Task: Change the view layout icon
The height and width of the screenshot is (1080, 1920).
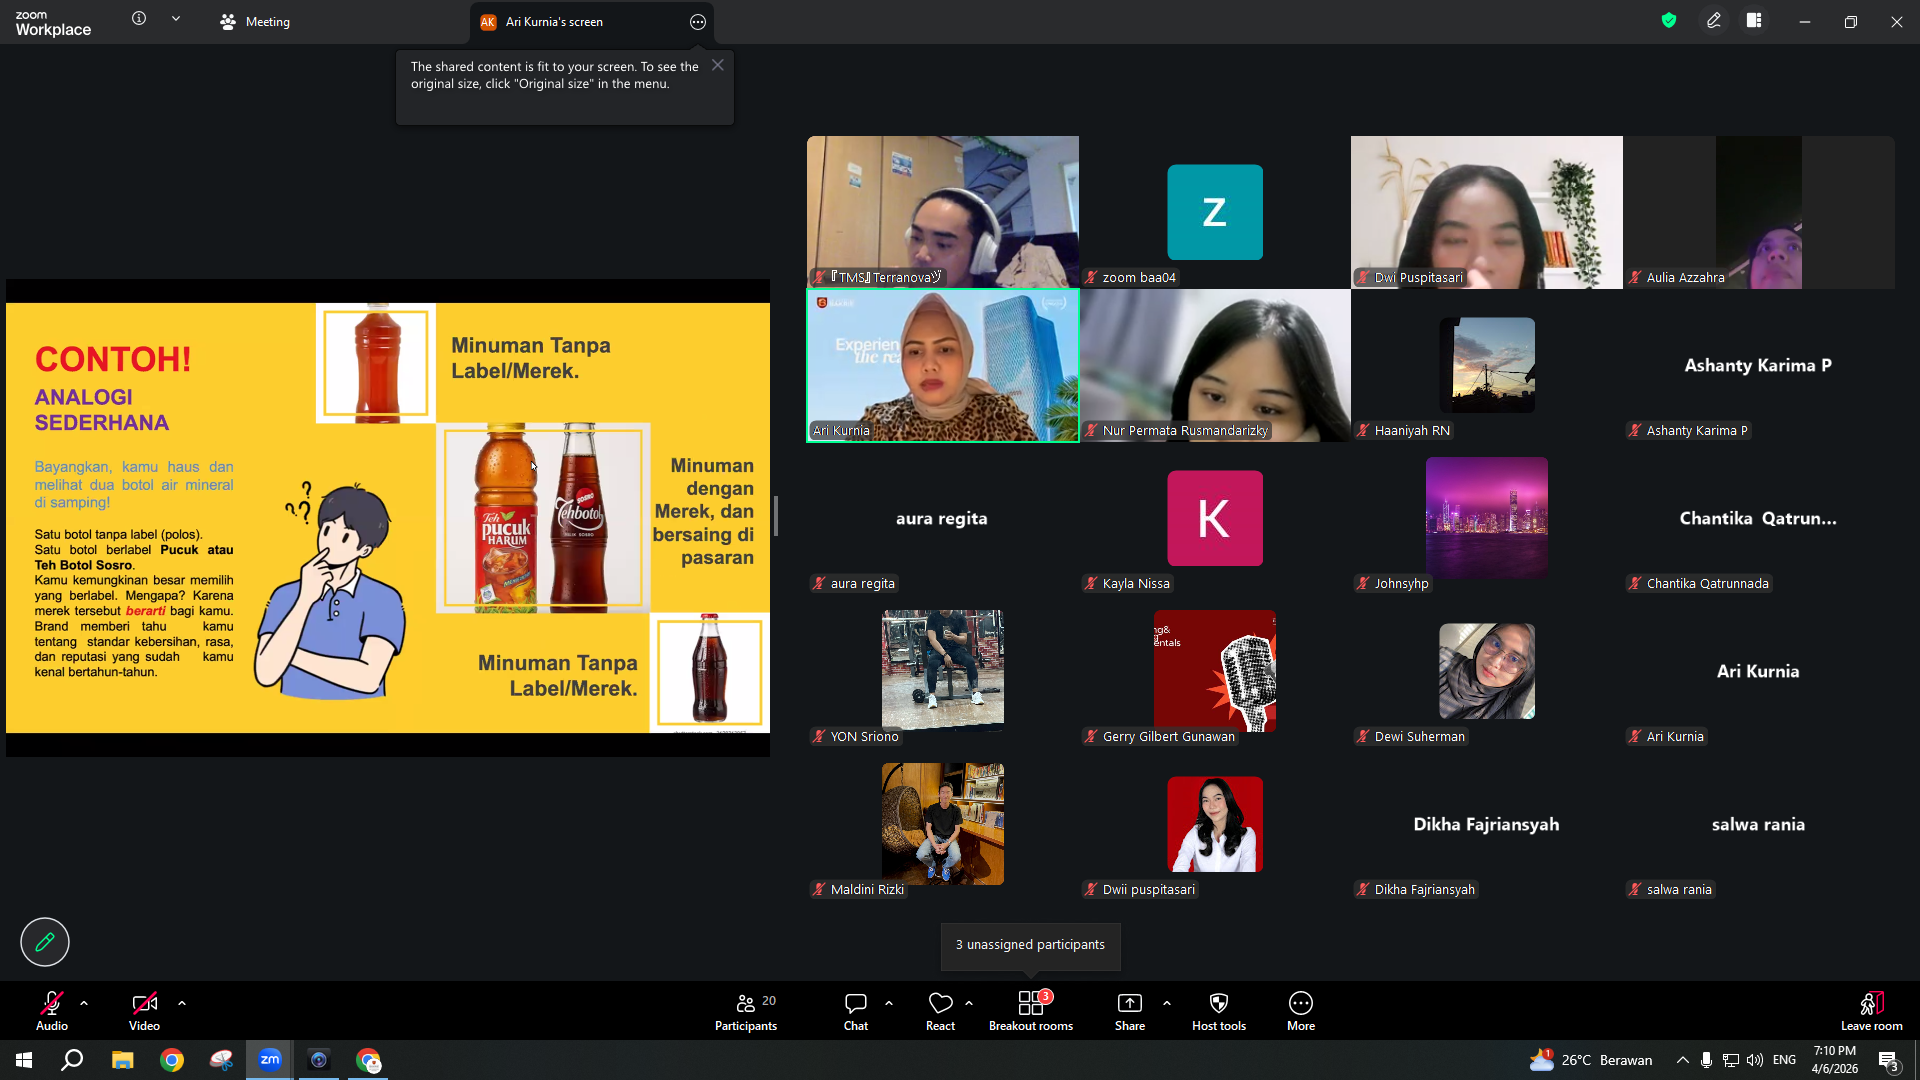Action: [x=1754, y=21]
